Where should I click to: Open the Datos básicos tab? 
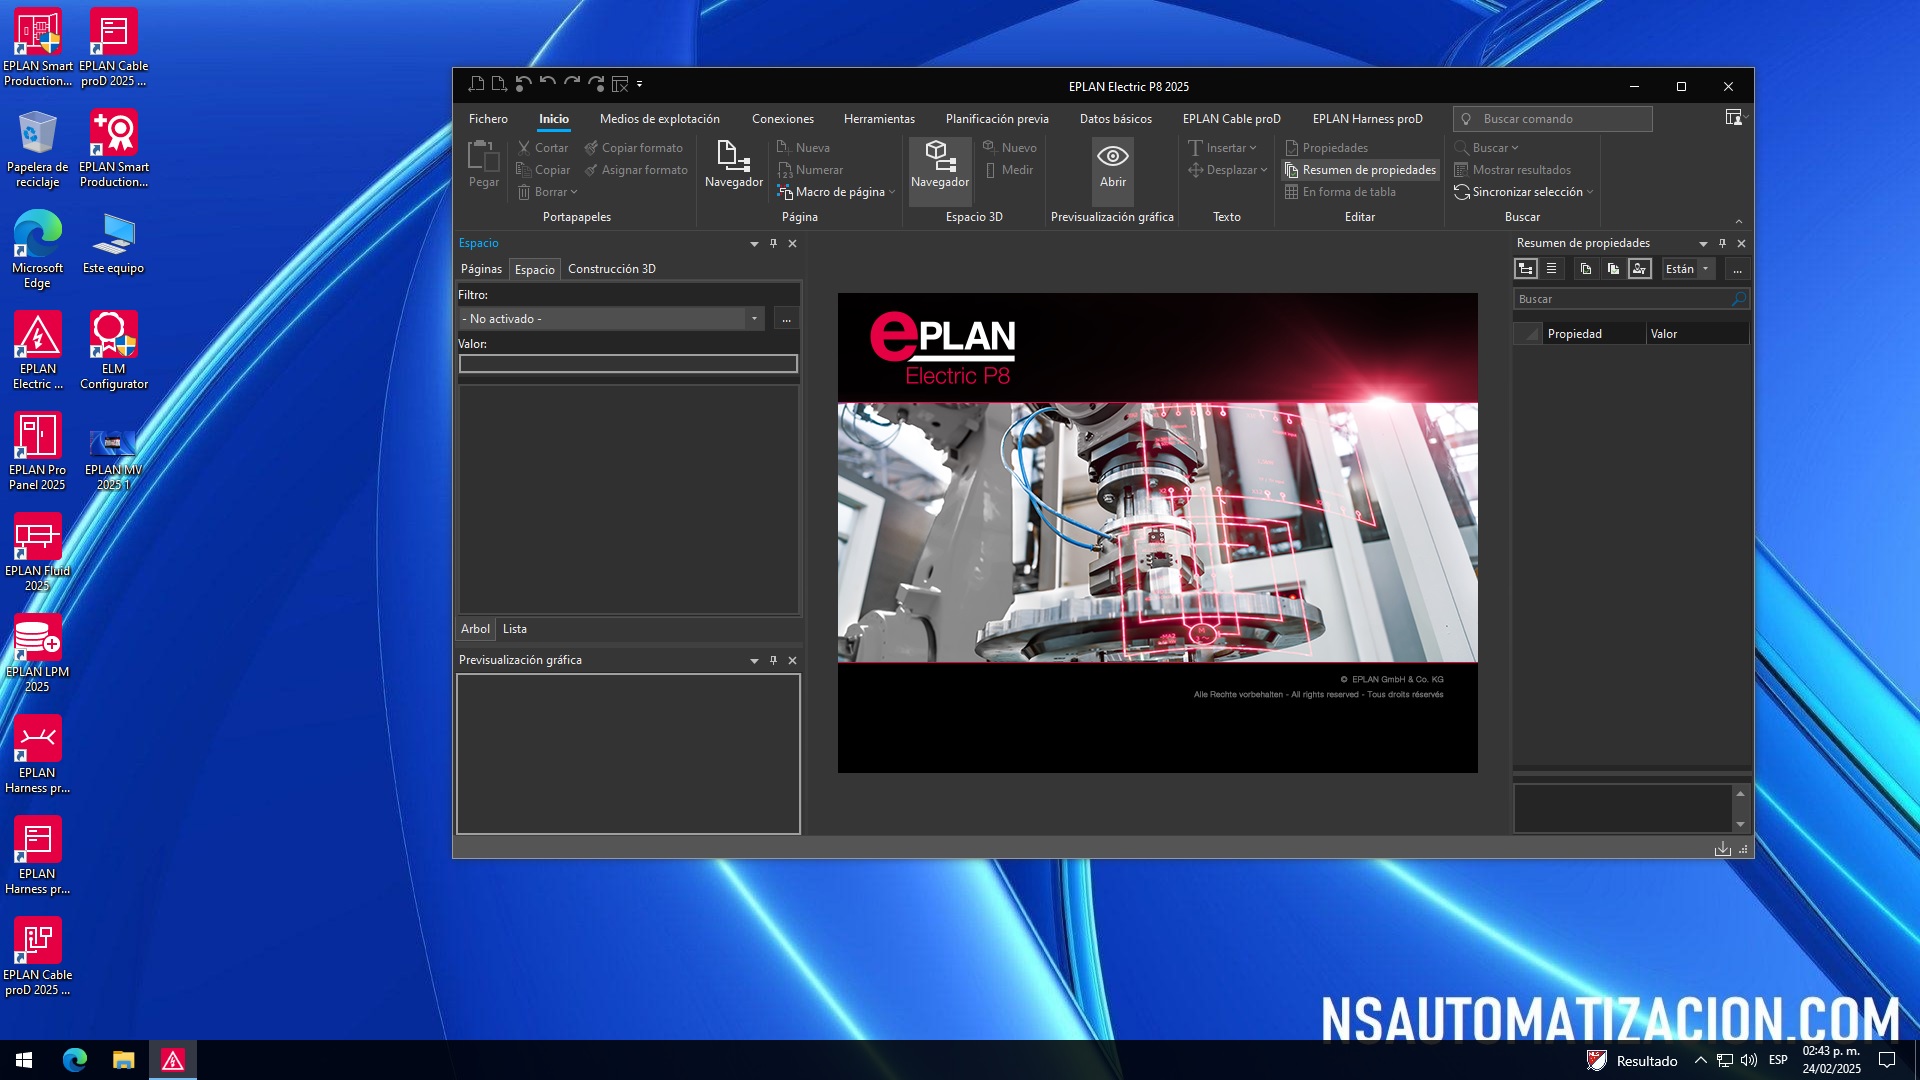click(x=1115, y=118)
